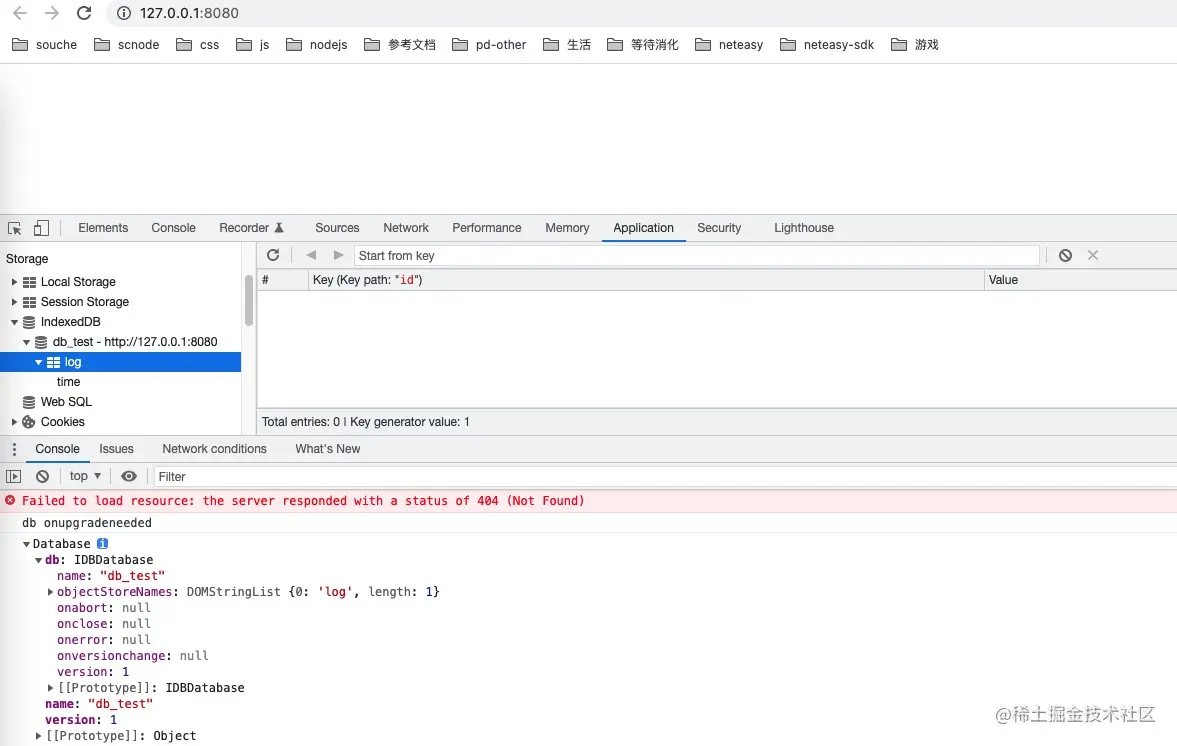The width and height of the screenshot is (1177, 746).
Task: Delete selected entry with X icon
Action: (x=1093, y=255)
